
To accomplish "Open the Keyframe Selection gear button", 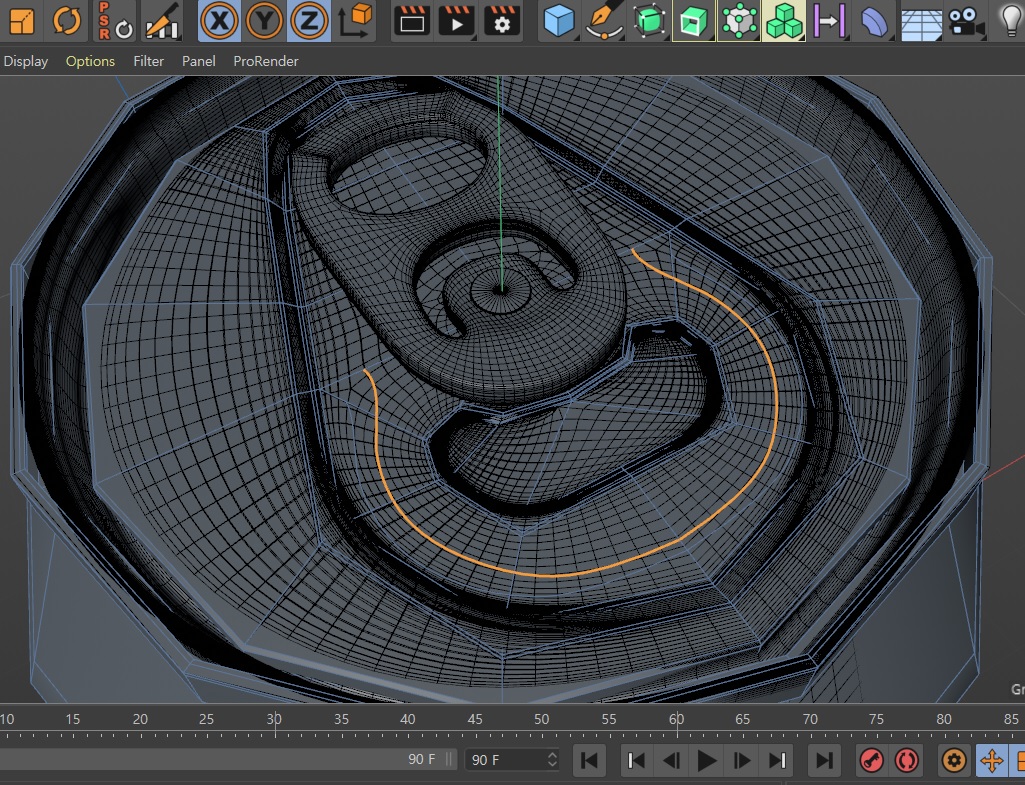I will pyautogui.click(x=954, y=760).
